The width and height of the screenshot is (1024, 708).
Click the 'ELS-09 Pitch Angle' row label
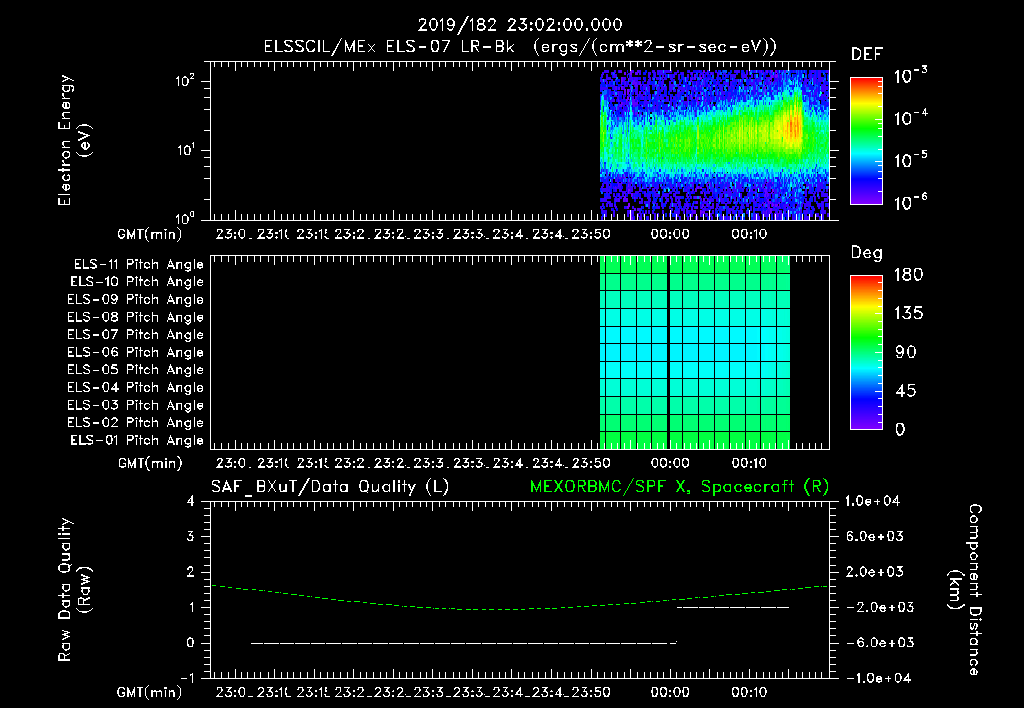point(136,300)
